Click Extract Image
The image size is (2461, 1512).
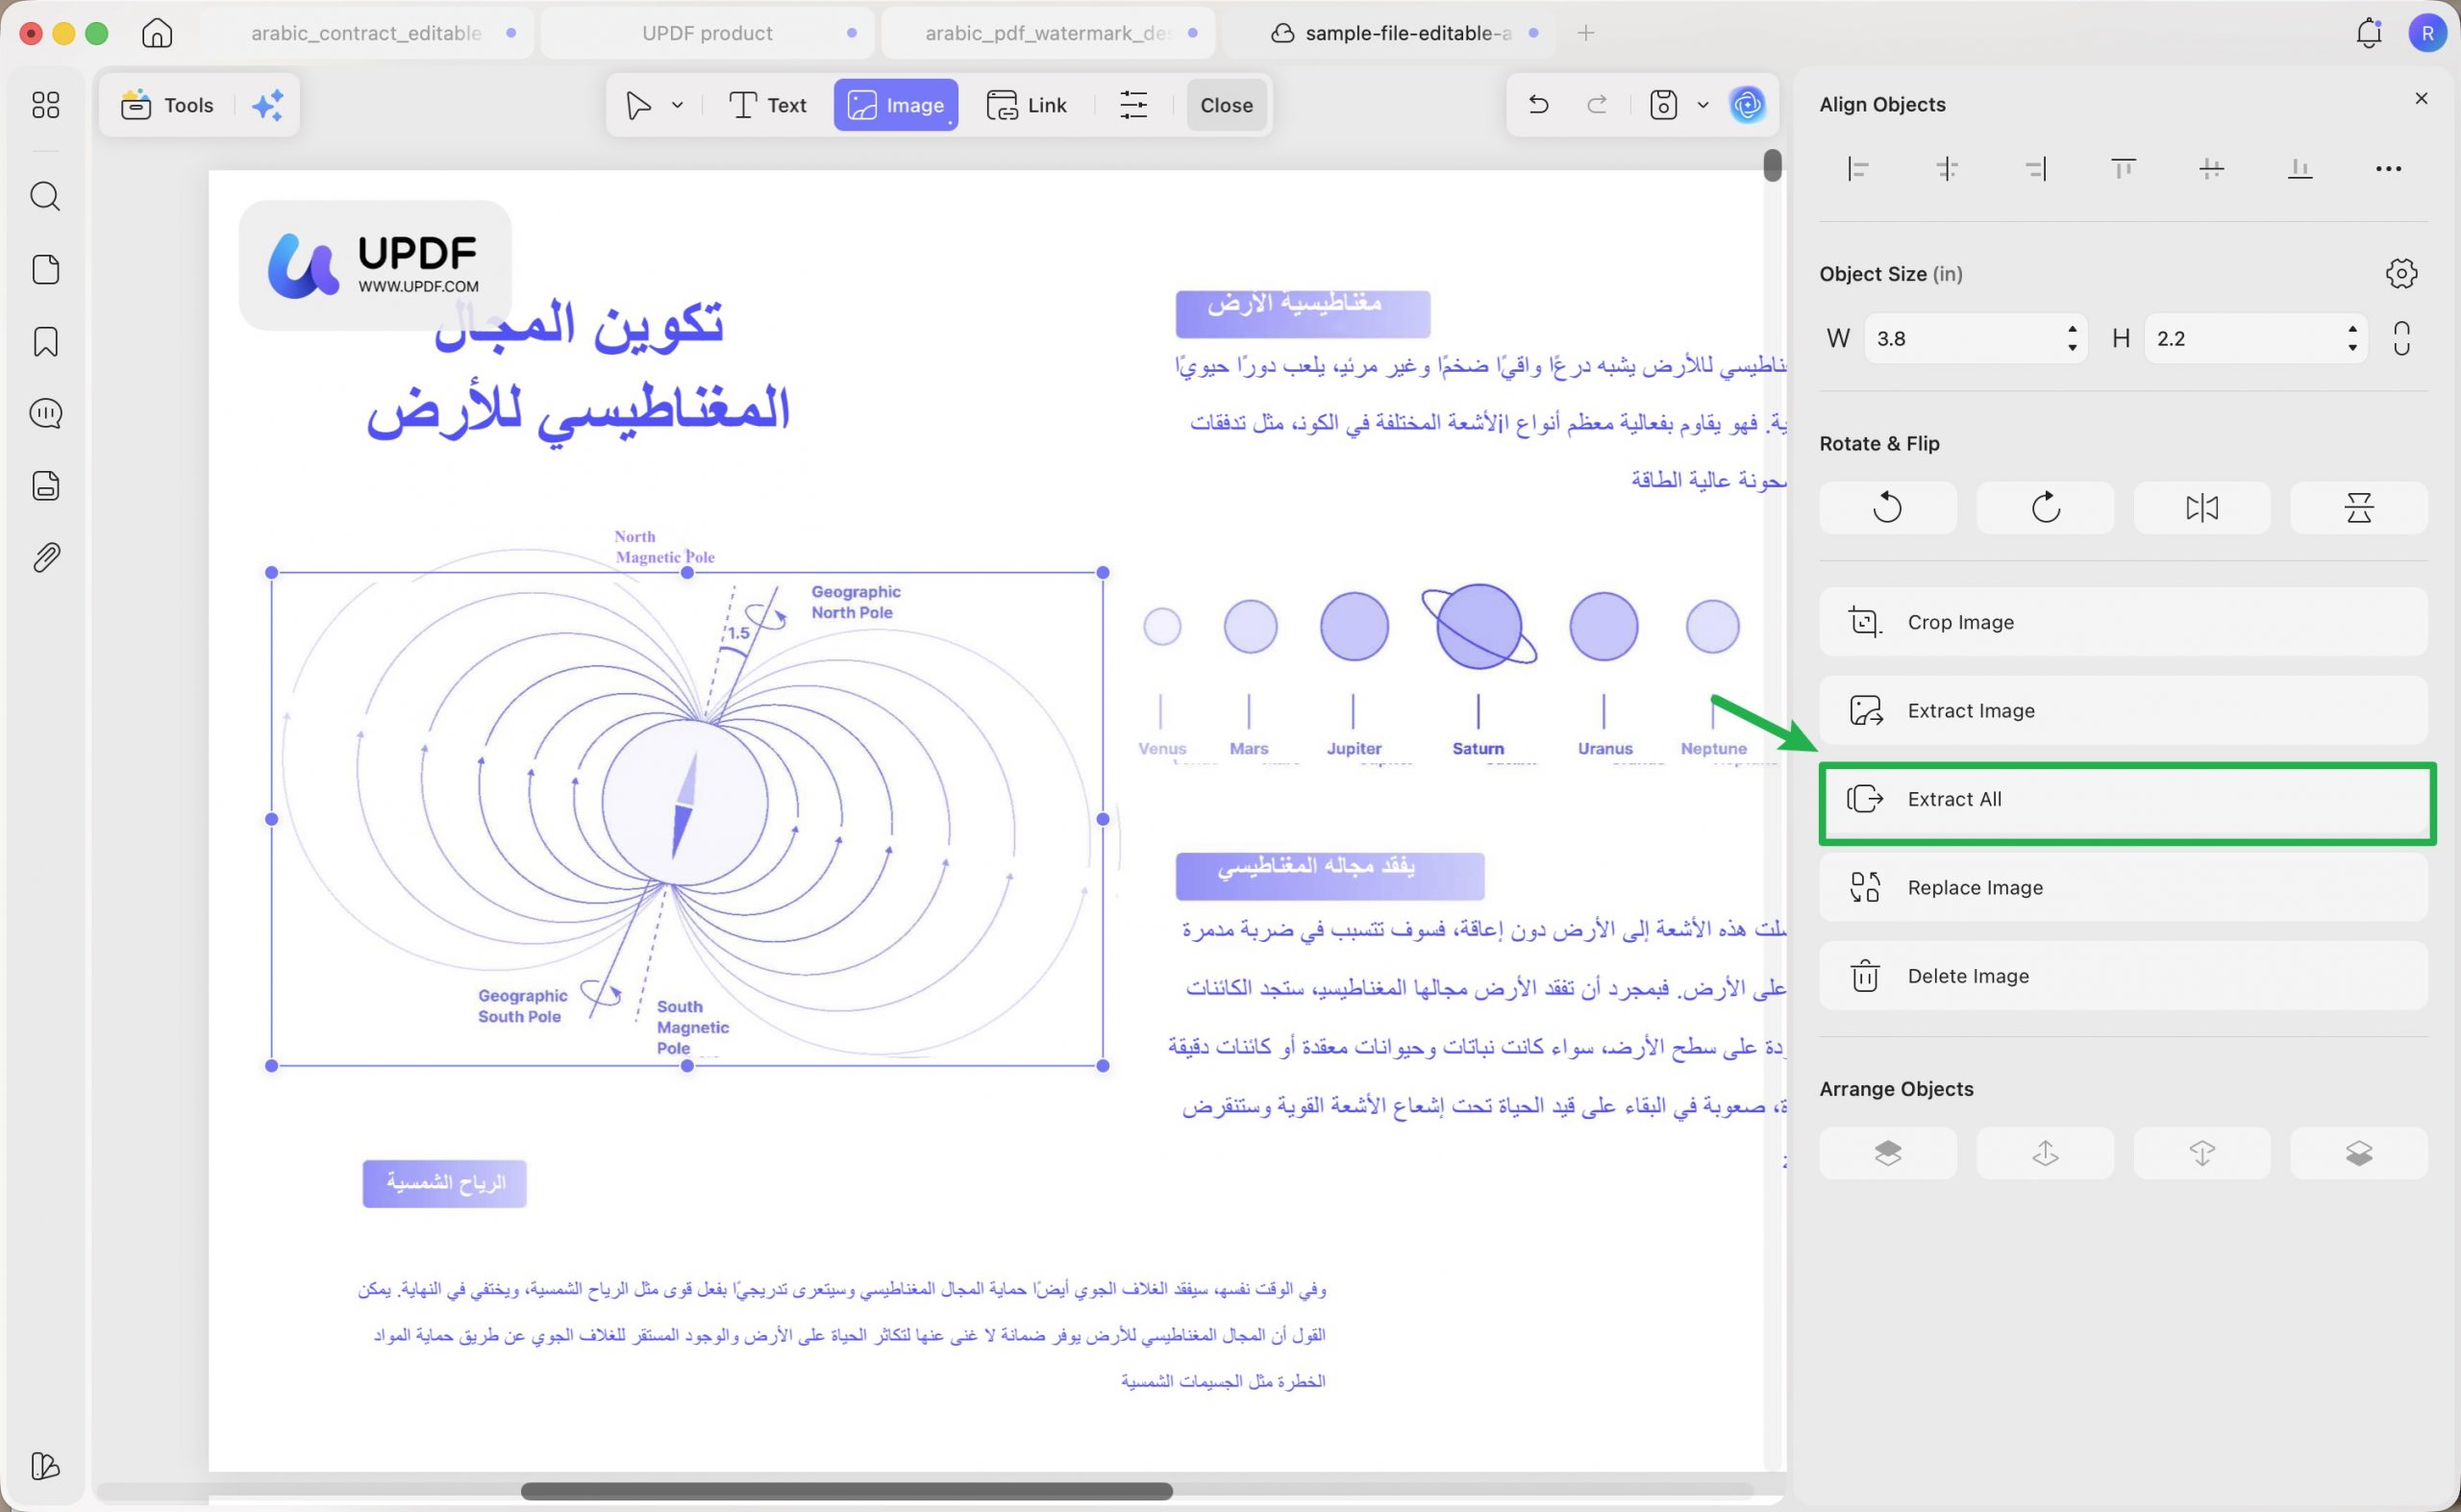pos(2123,710)
